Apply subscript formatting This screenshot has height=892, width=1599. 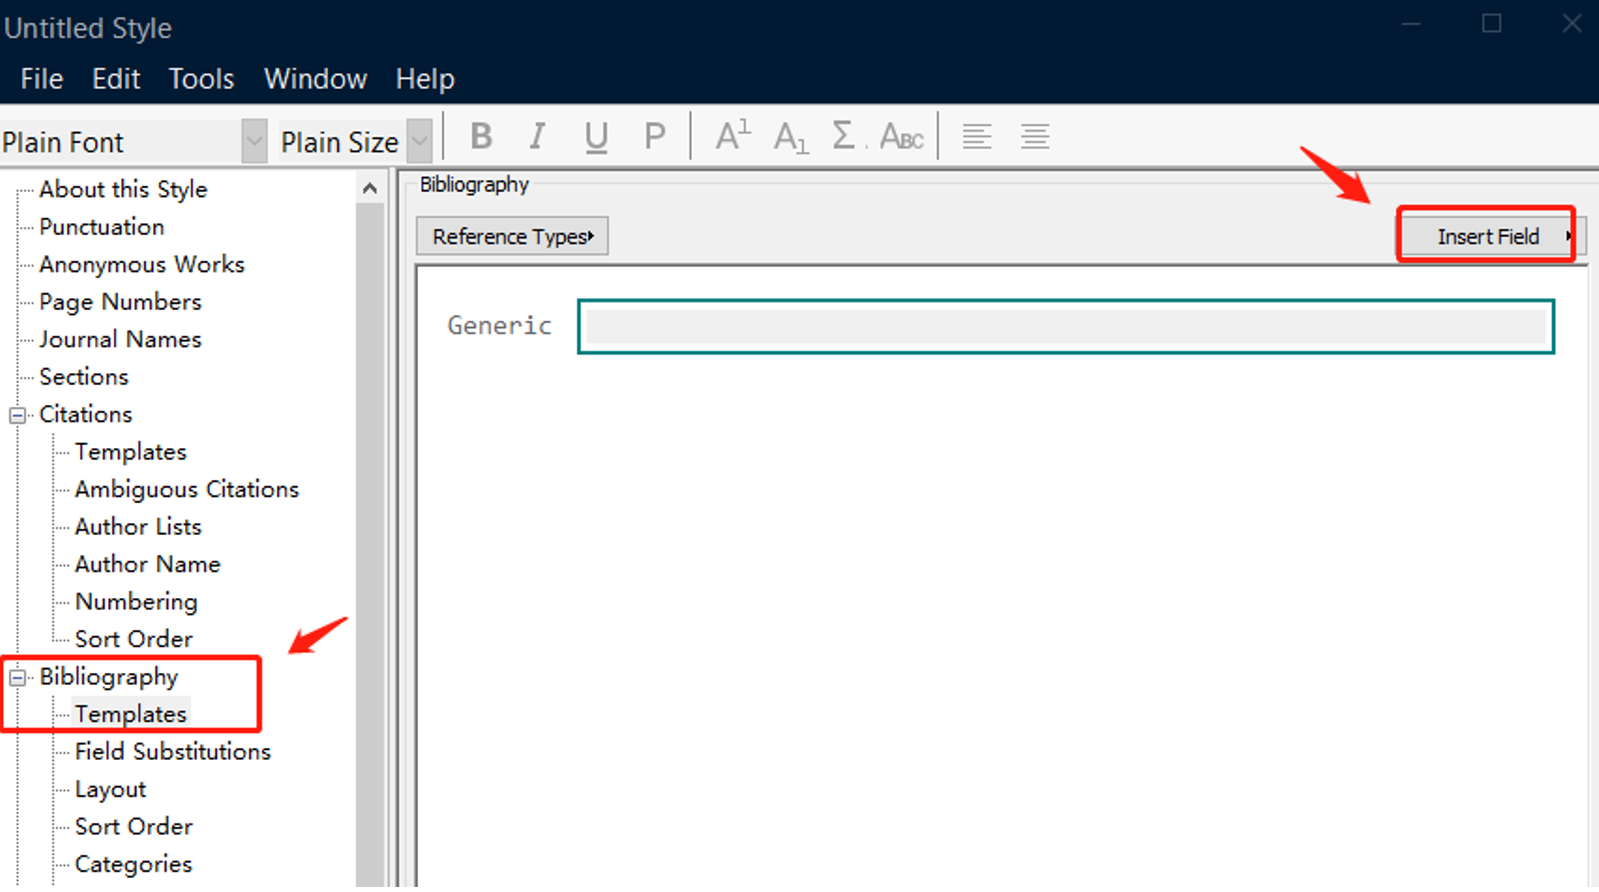[x=790, y=137]
